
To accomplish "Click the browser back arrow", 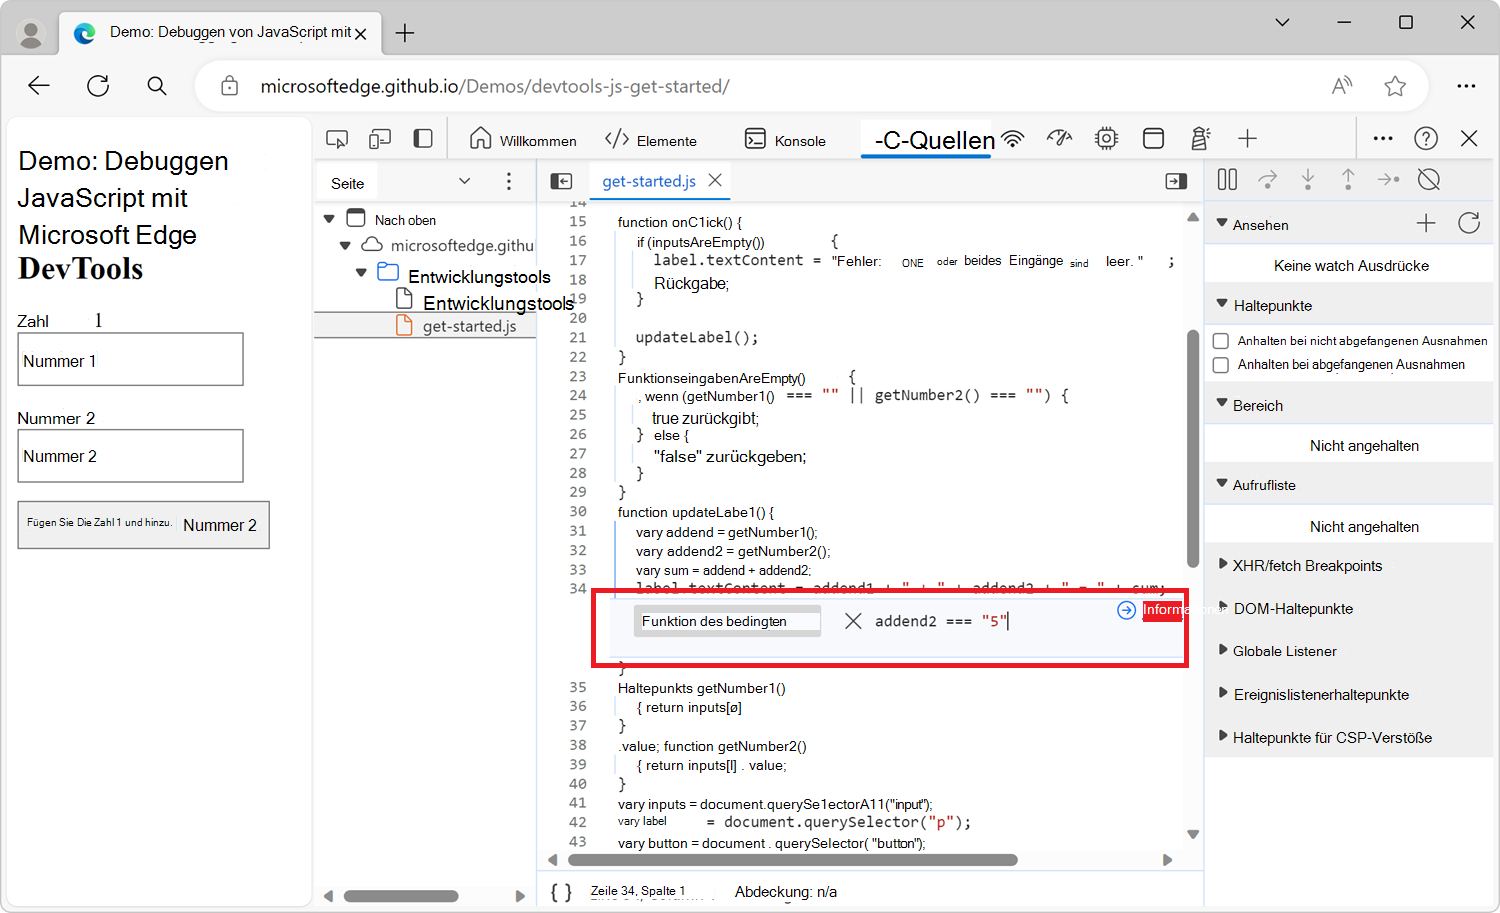I will 39,86.
